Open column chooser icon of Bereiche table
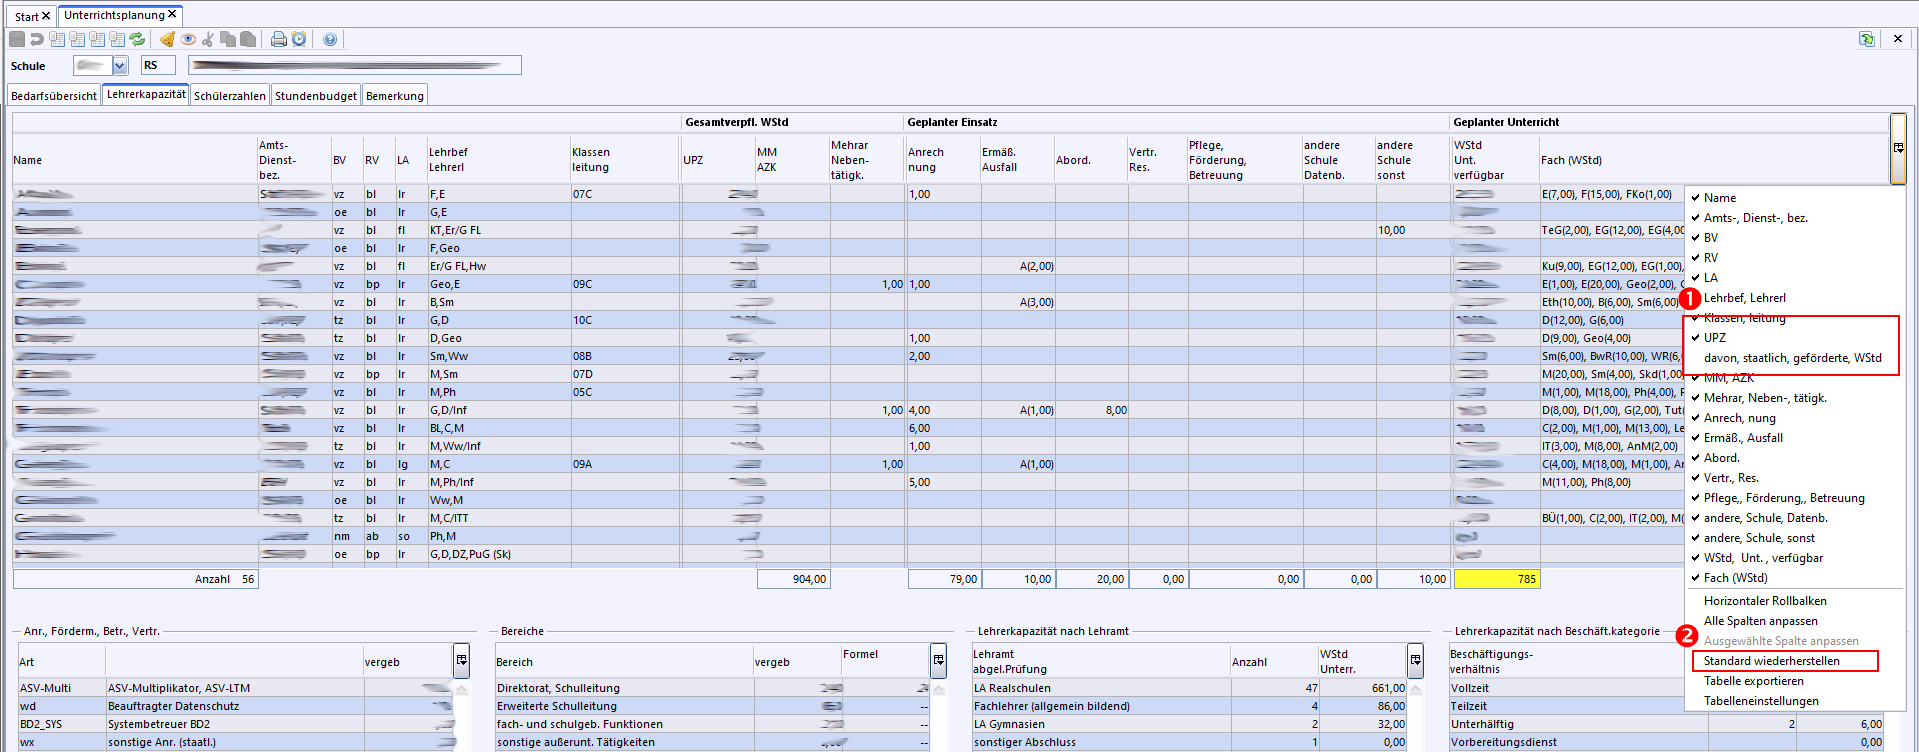Image resolution: width=1919 pixels, height=752 pixels. pos(939,660)
